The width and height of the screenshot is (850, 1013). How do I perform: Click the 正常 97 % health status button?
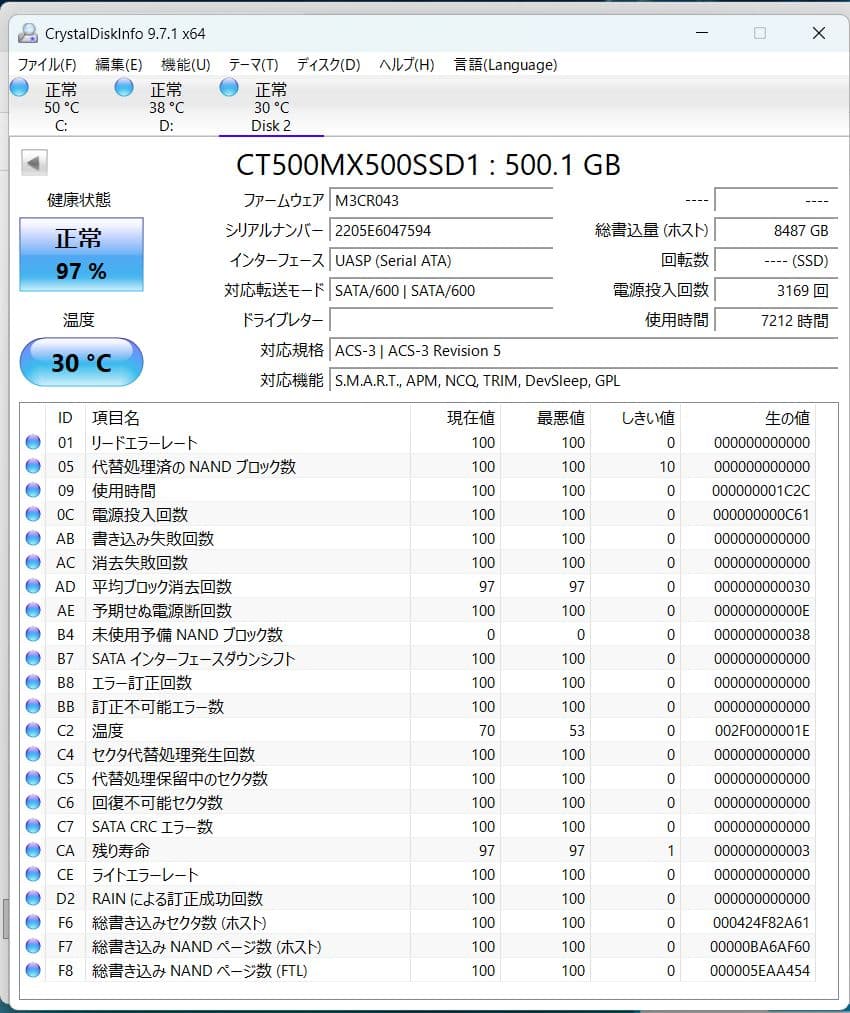pos(81,255)
